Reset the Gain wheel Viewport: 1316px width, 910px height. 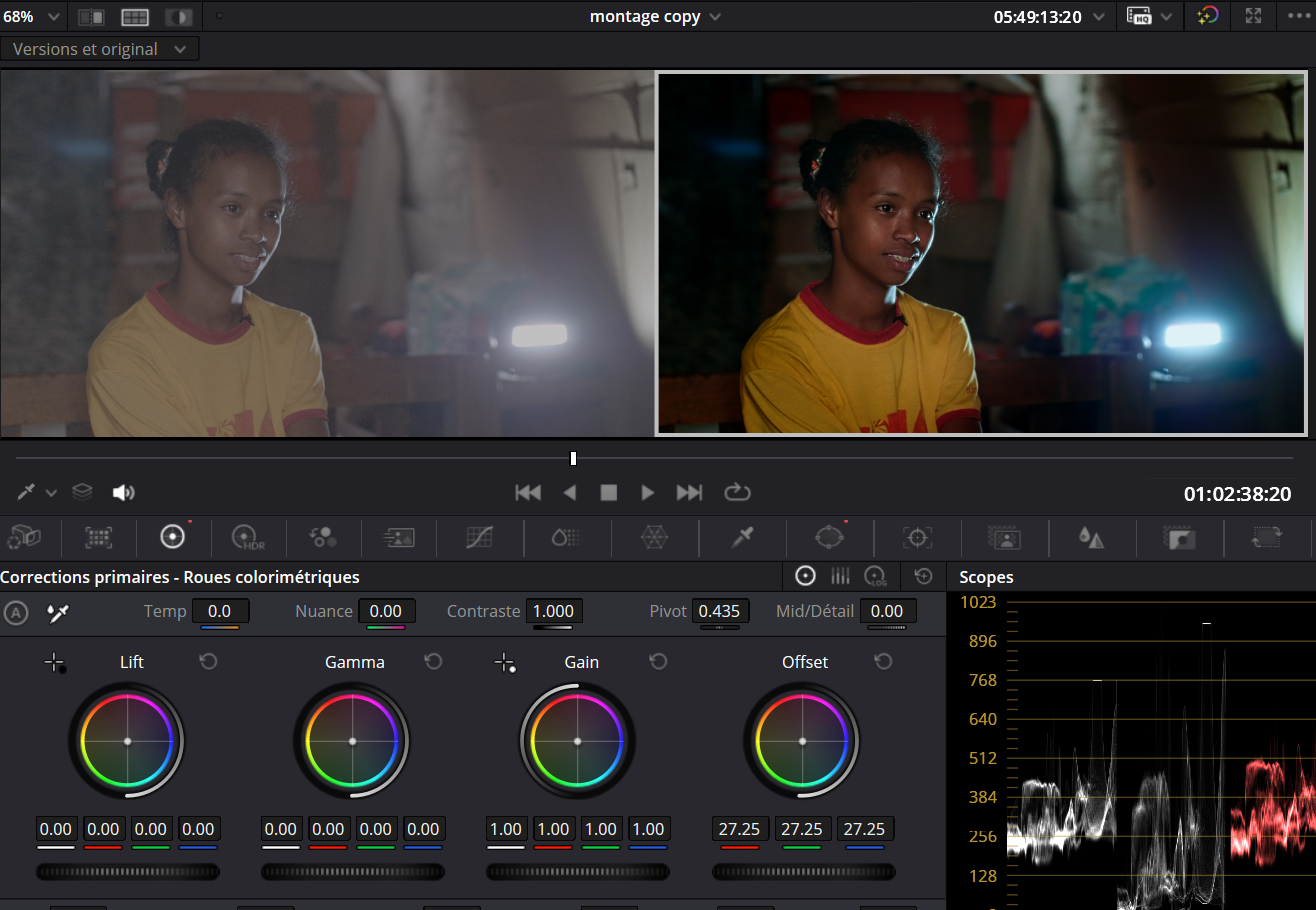(x=658, y=662)
